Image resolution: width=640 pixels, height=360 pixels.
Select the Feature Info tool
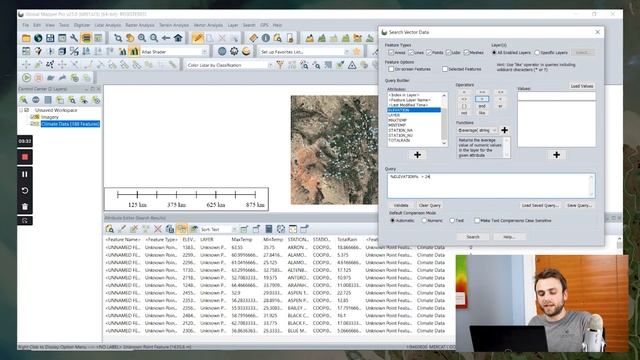tap(266, 38)
